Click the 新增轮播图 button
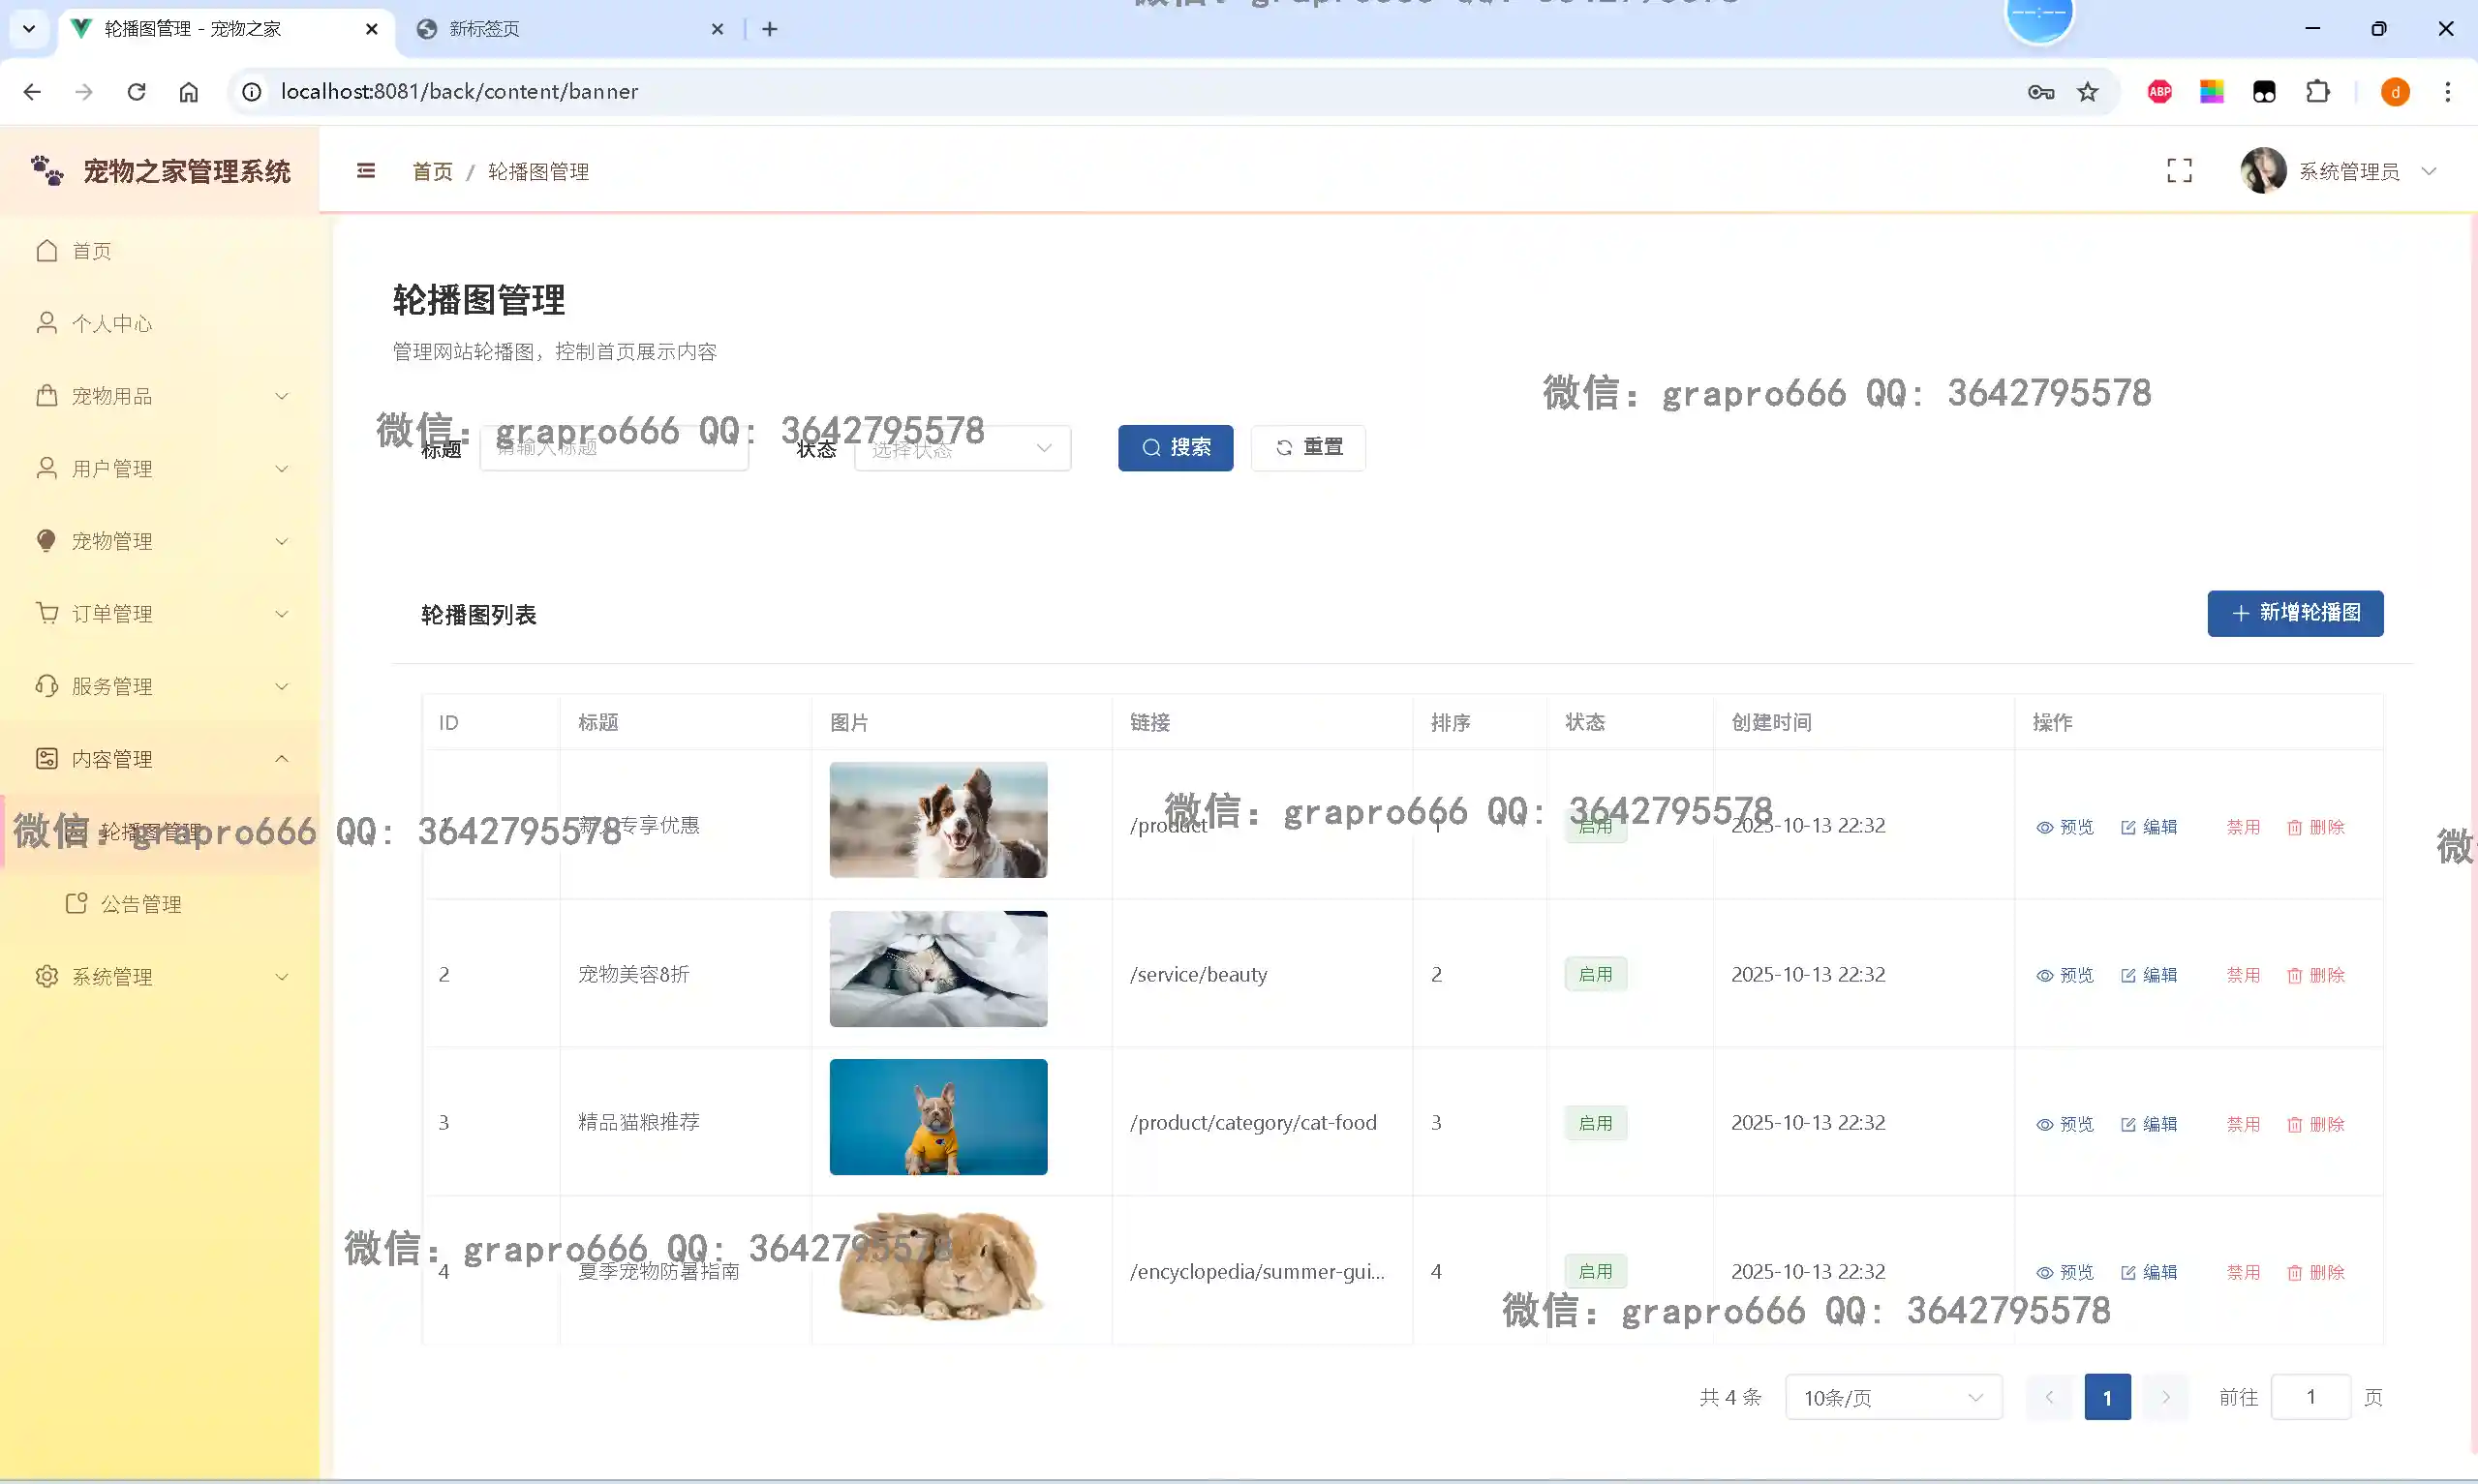This screenshot has height=1484, width=2478. 2295,613
